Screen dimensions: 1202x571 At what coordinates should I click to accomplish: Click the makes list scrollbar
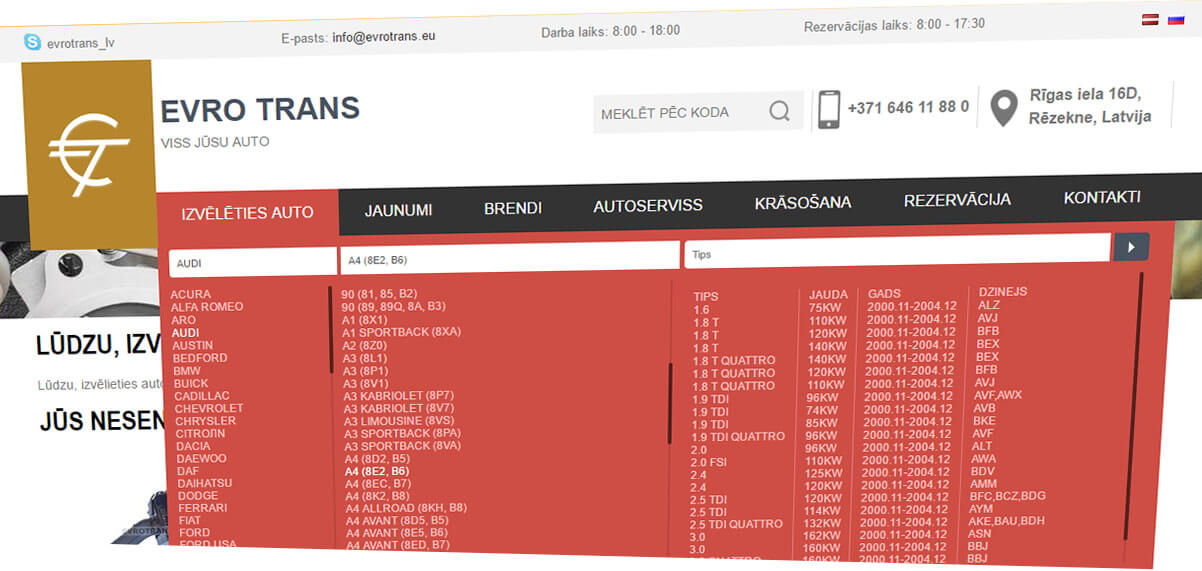click(330, 330)
